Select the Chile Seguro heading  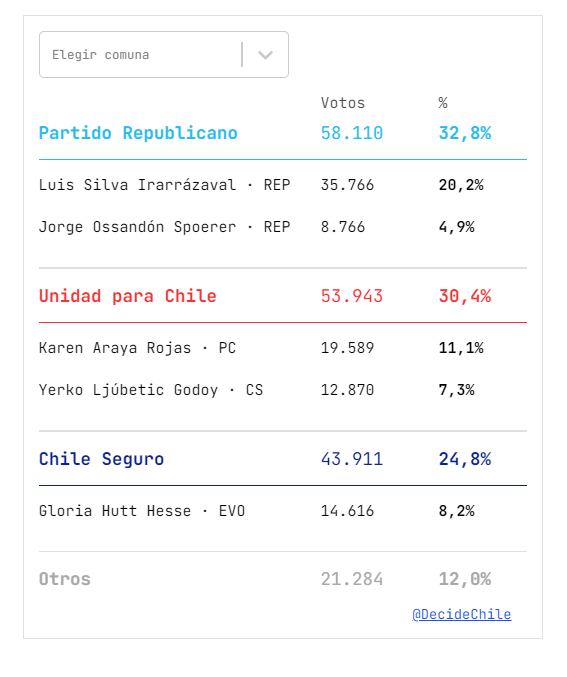101,459
